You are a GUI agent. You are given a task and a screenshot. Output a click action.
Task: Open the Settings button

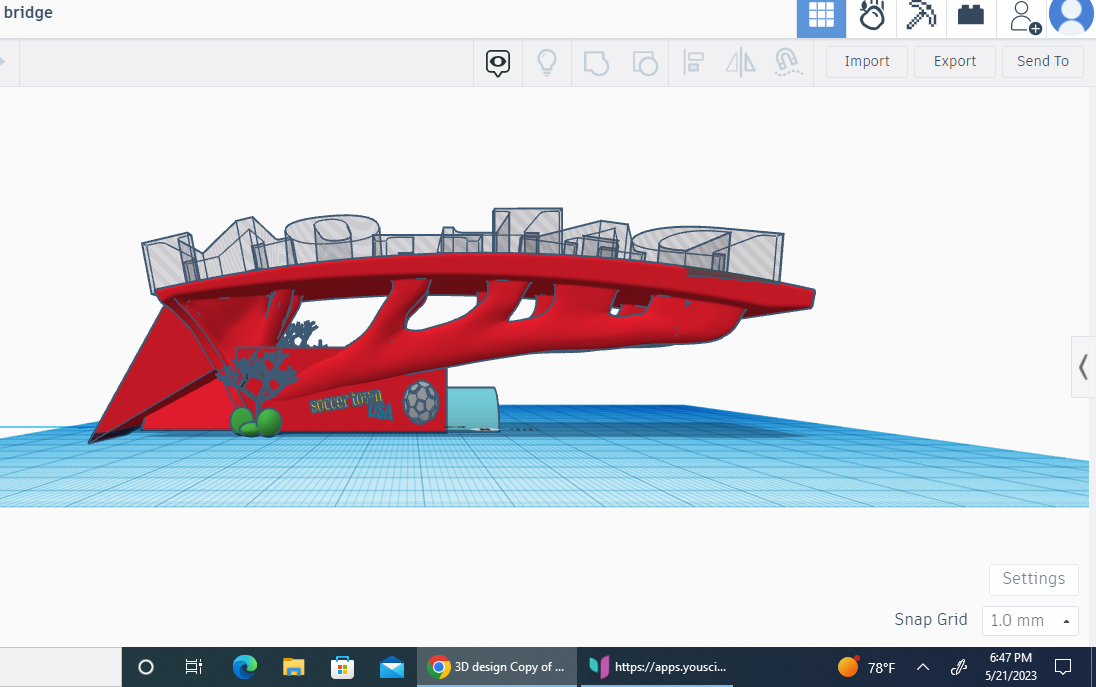1034,579
